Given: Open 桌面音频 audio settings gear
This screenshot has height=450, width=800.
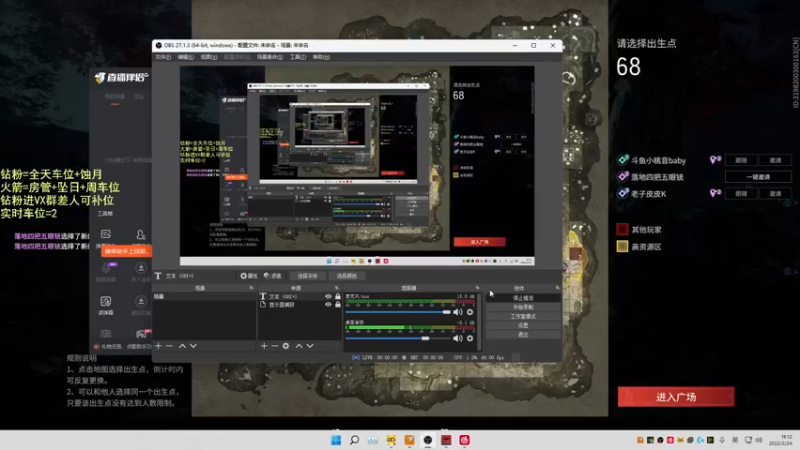Looking at the screenshot, I should coord(470,338).
